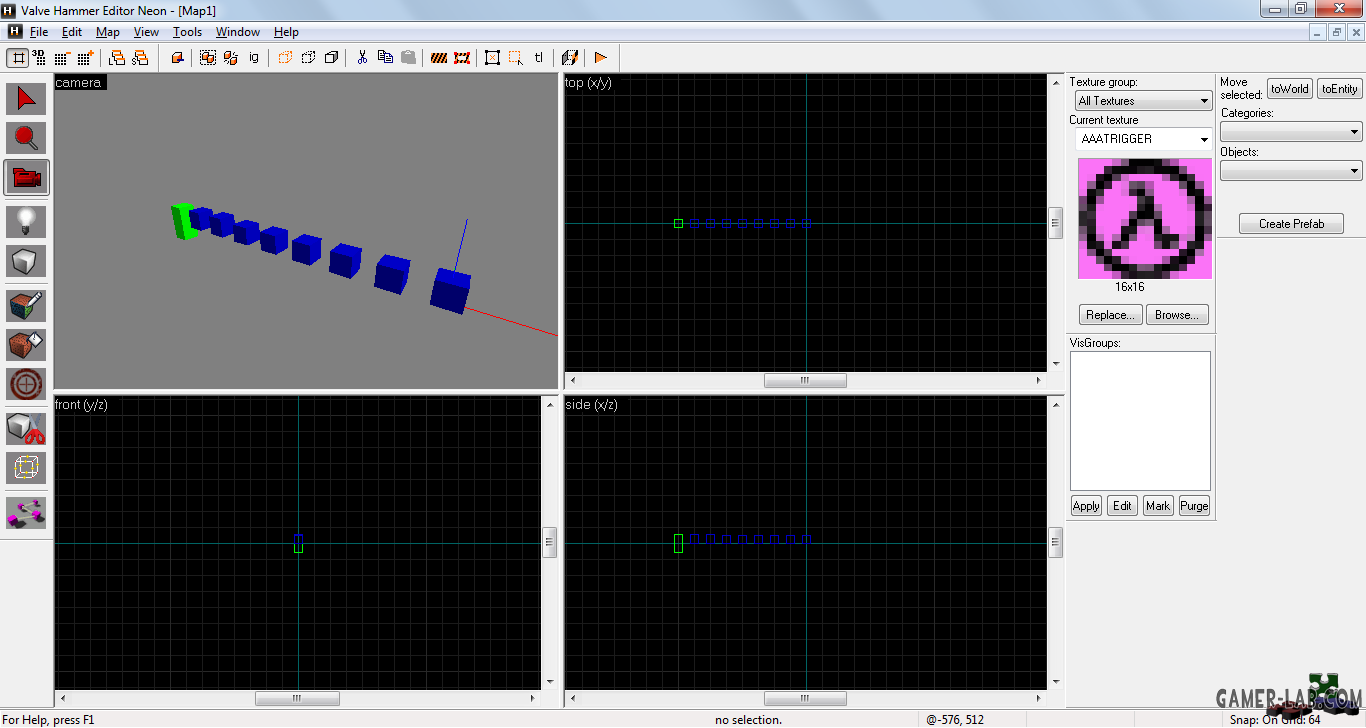The height and width of the screenshot is (728, 1366).
Task: Run the map with the play arrow
Action: 600,58
